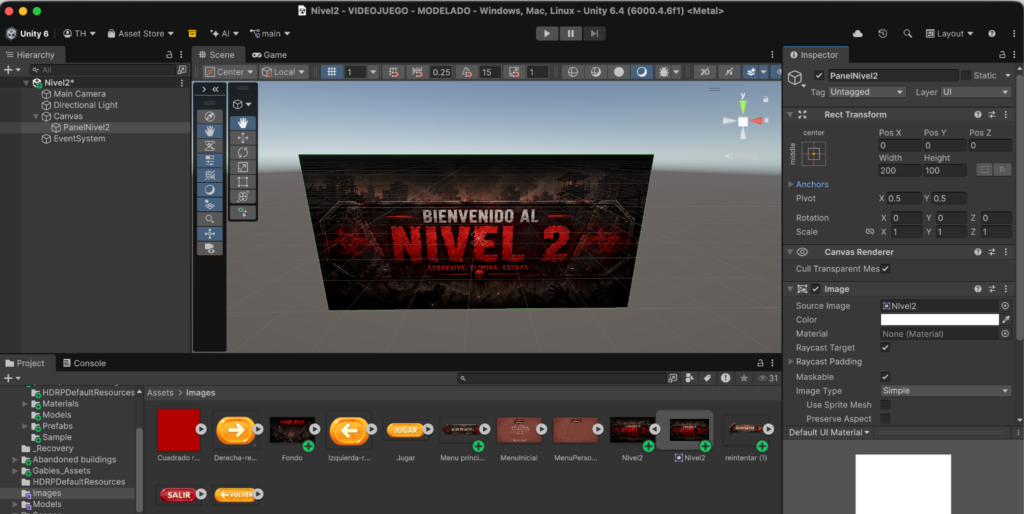This screenshot has width=1024, height=514.
Task: Open Unity Cloud icon in top toolbar
Action: coord(857,33)
